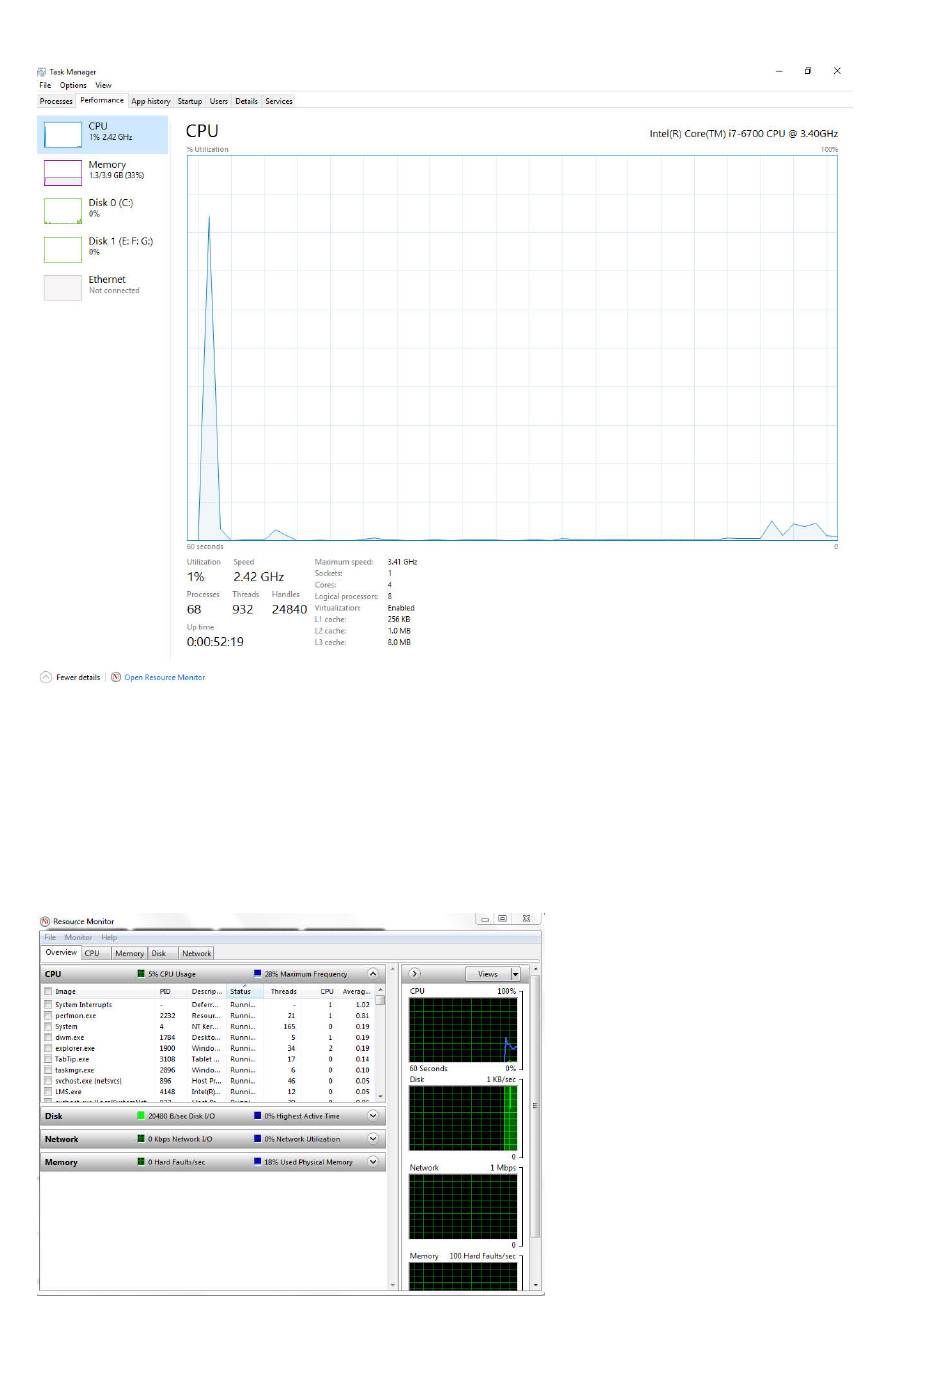Switch to the App history tab
Viewport: 950px width, 1387px height.
pyautogui.click(x=151, y=101)
